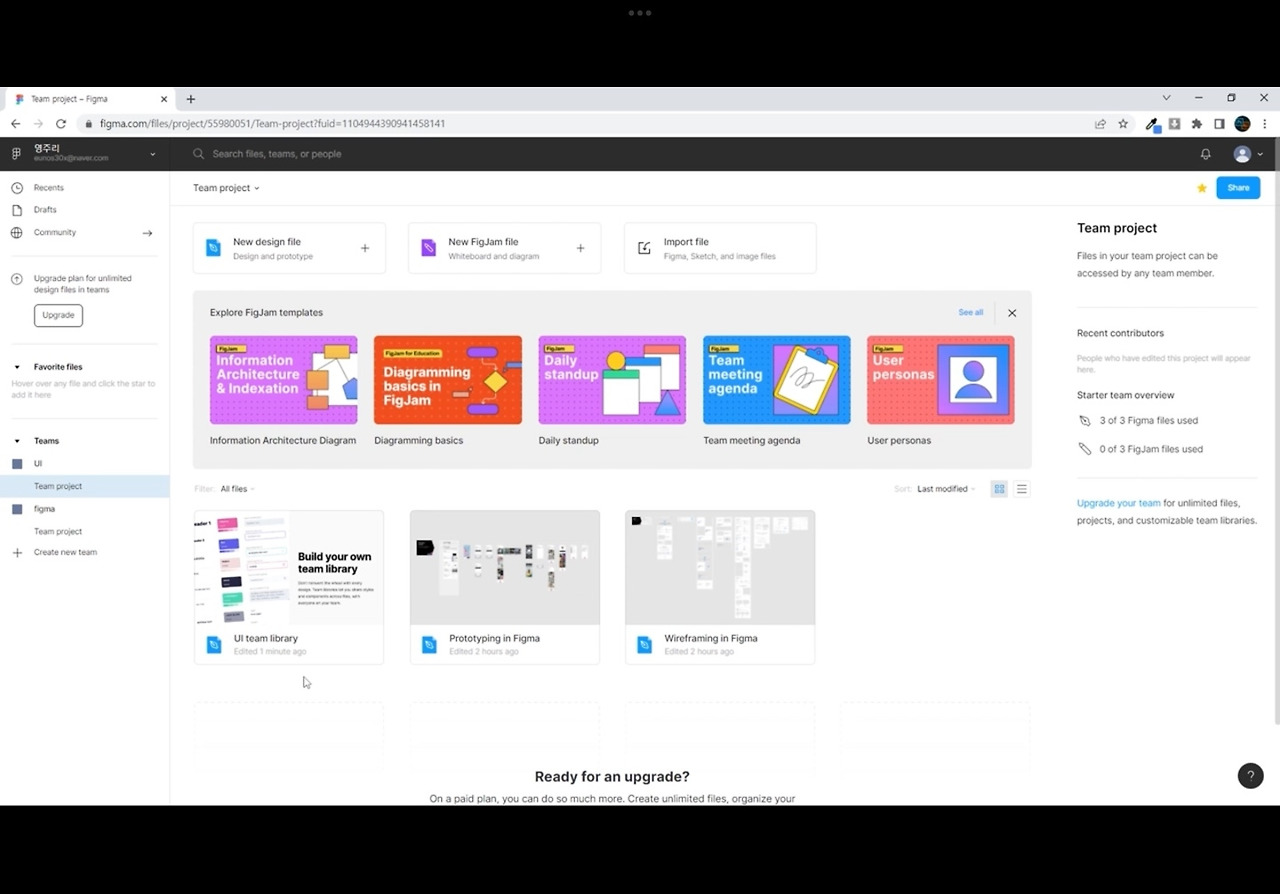
Task: Bookmark this page with the star icon
Action: (x=1123, y=124)
